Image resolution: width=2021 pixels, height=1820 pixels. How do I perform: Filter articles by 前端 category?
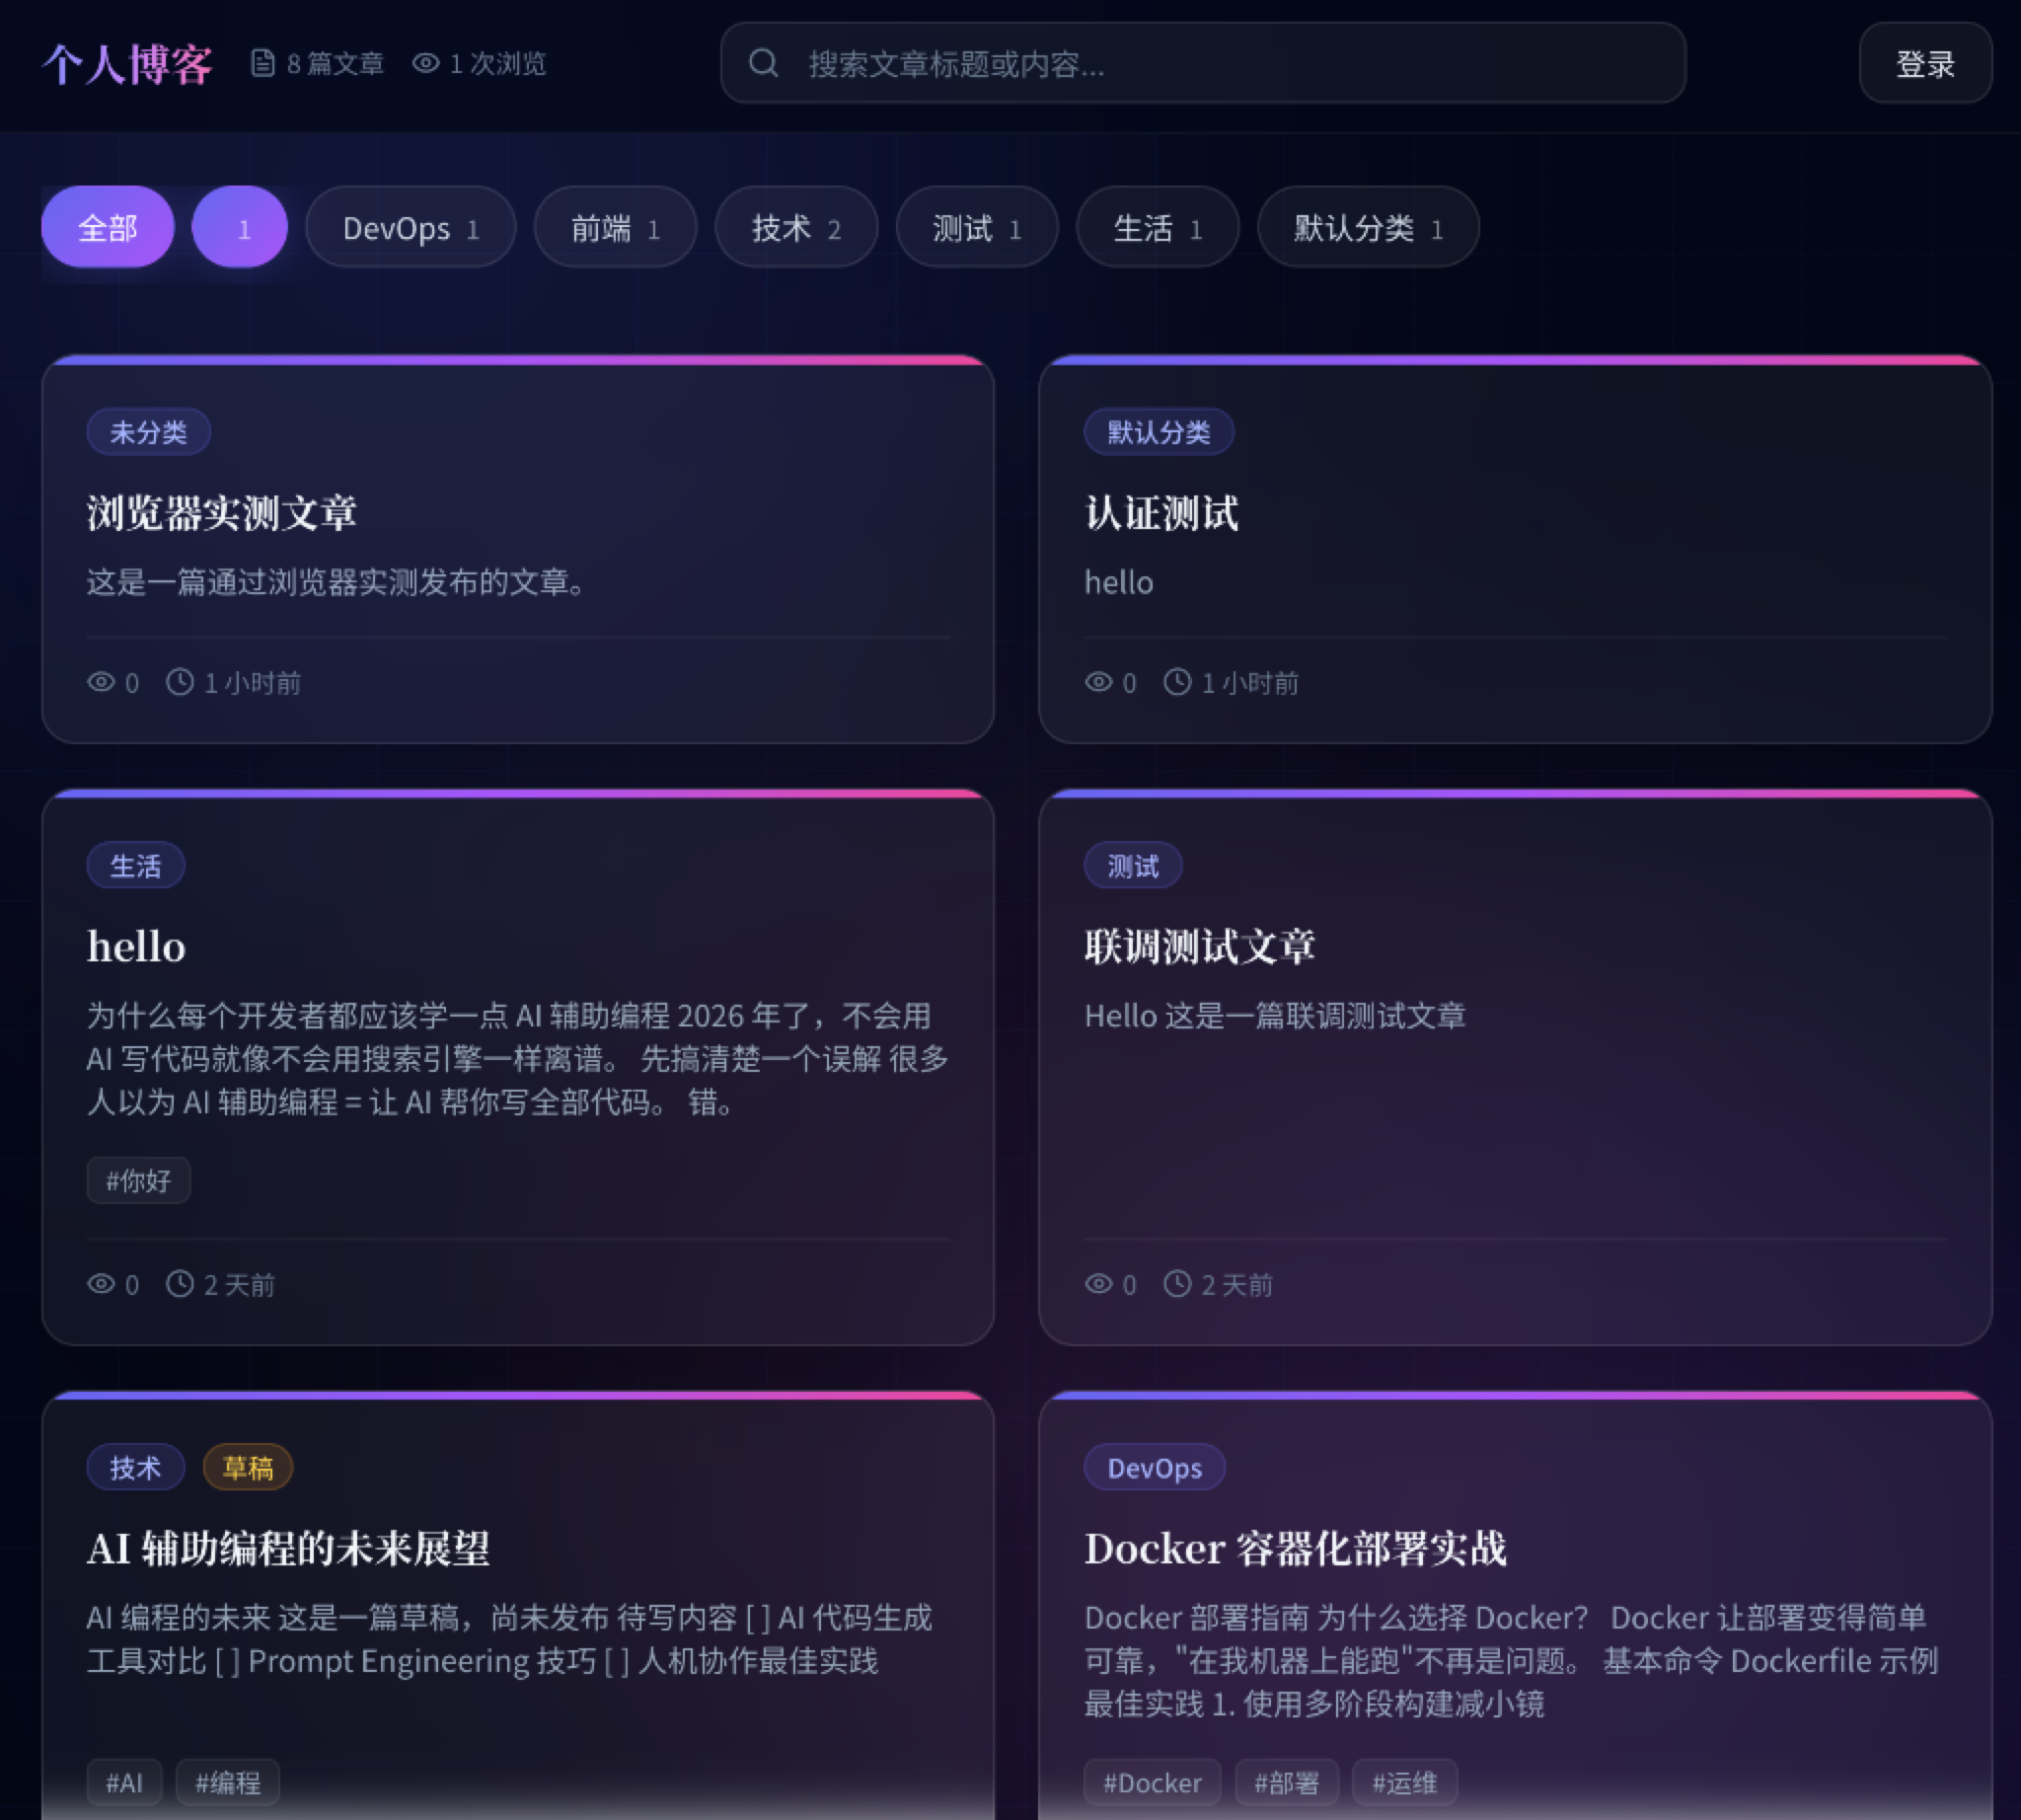point(615,227)
